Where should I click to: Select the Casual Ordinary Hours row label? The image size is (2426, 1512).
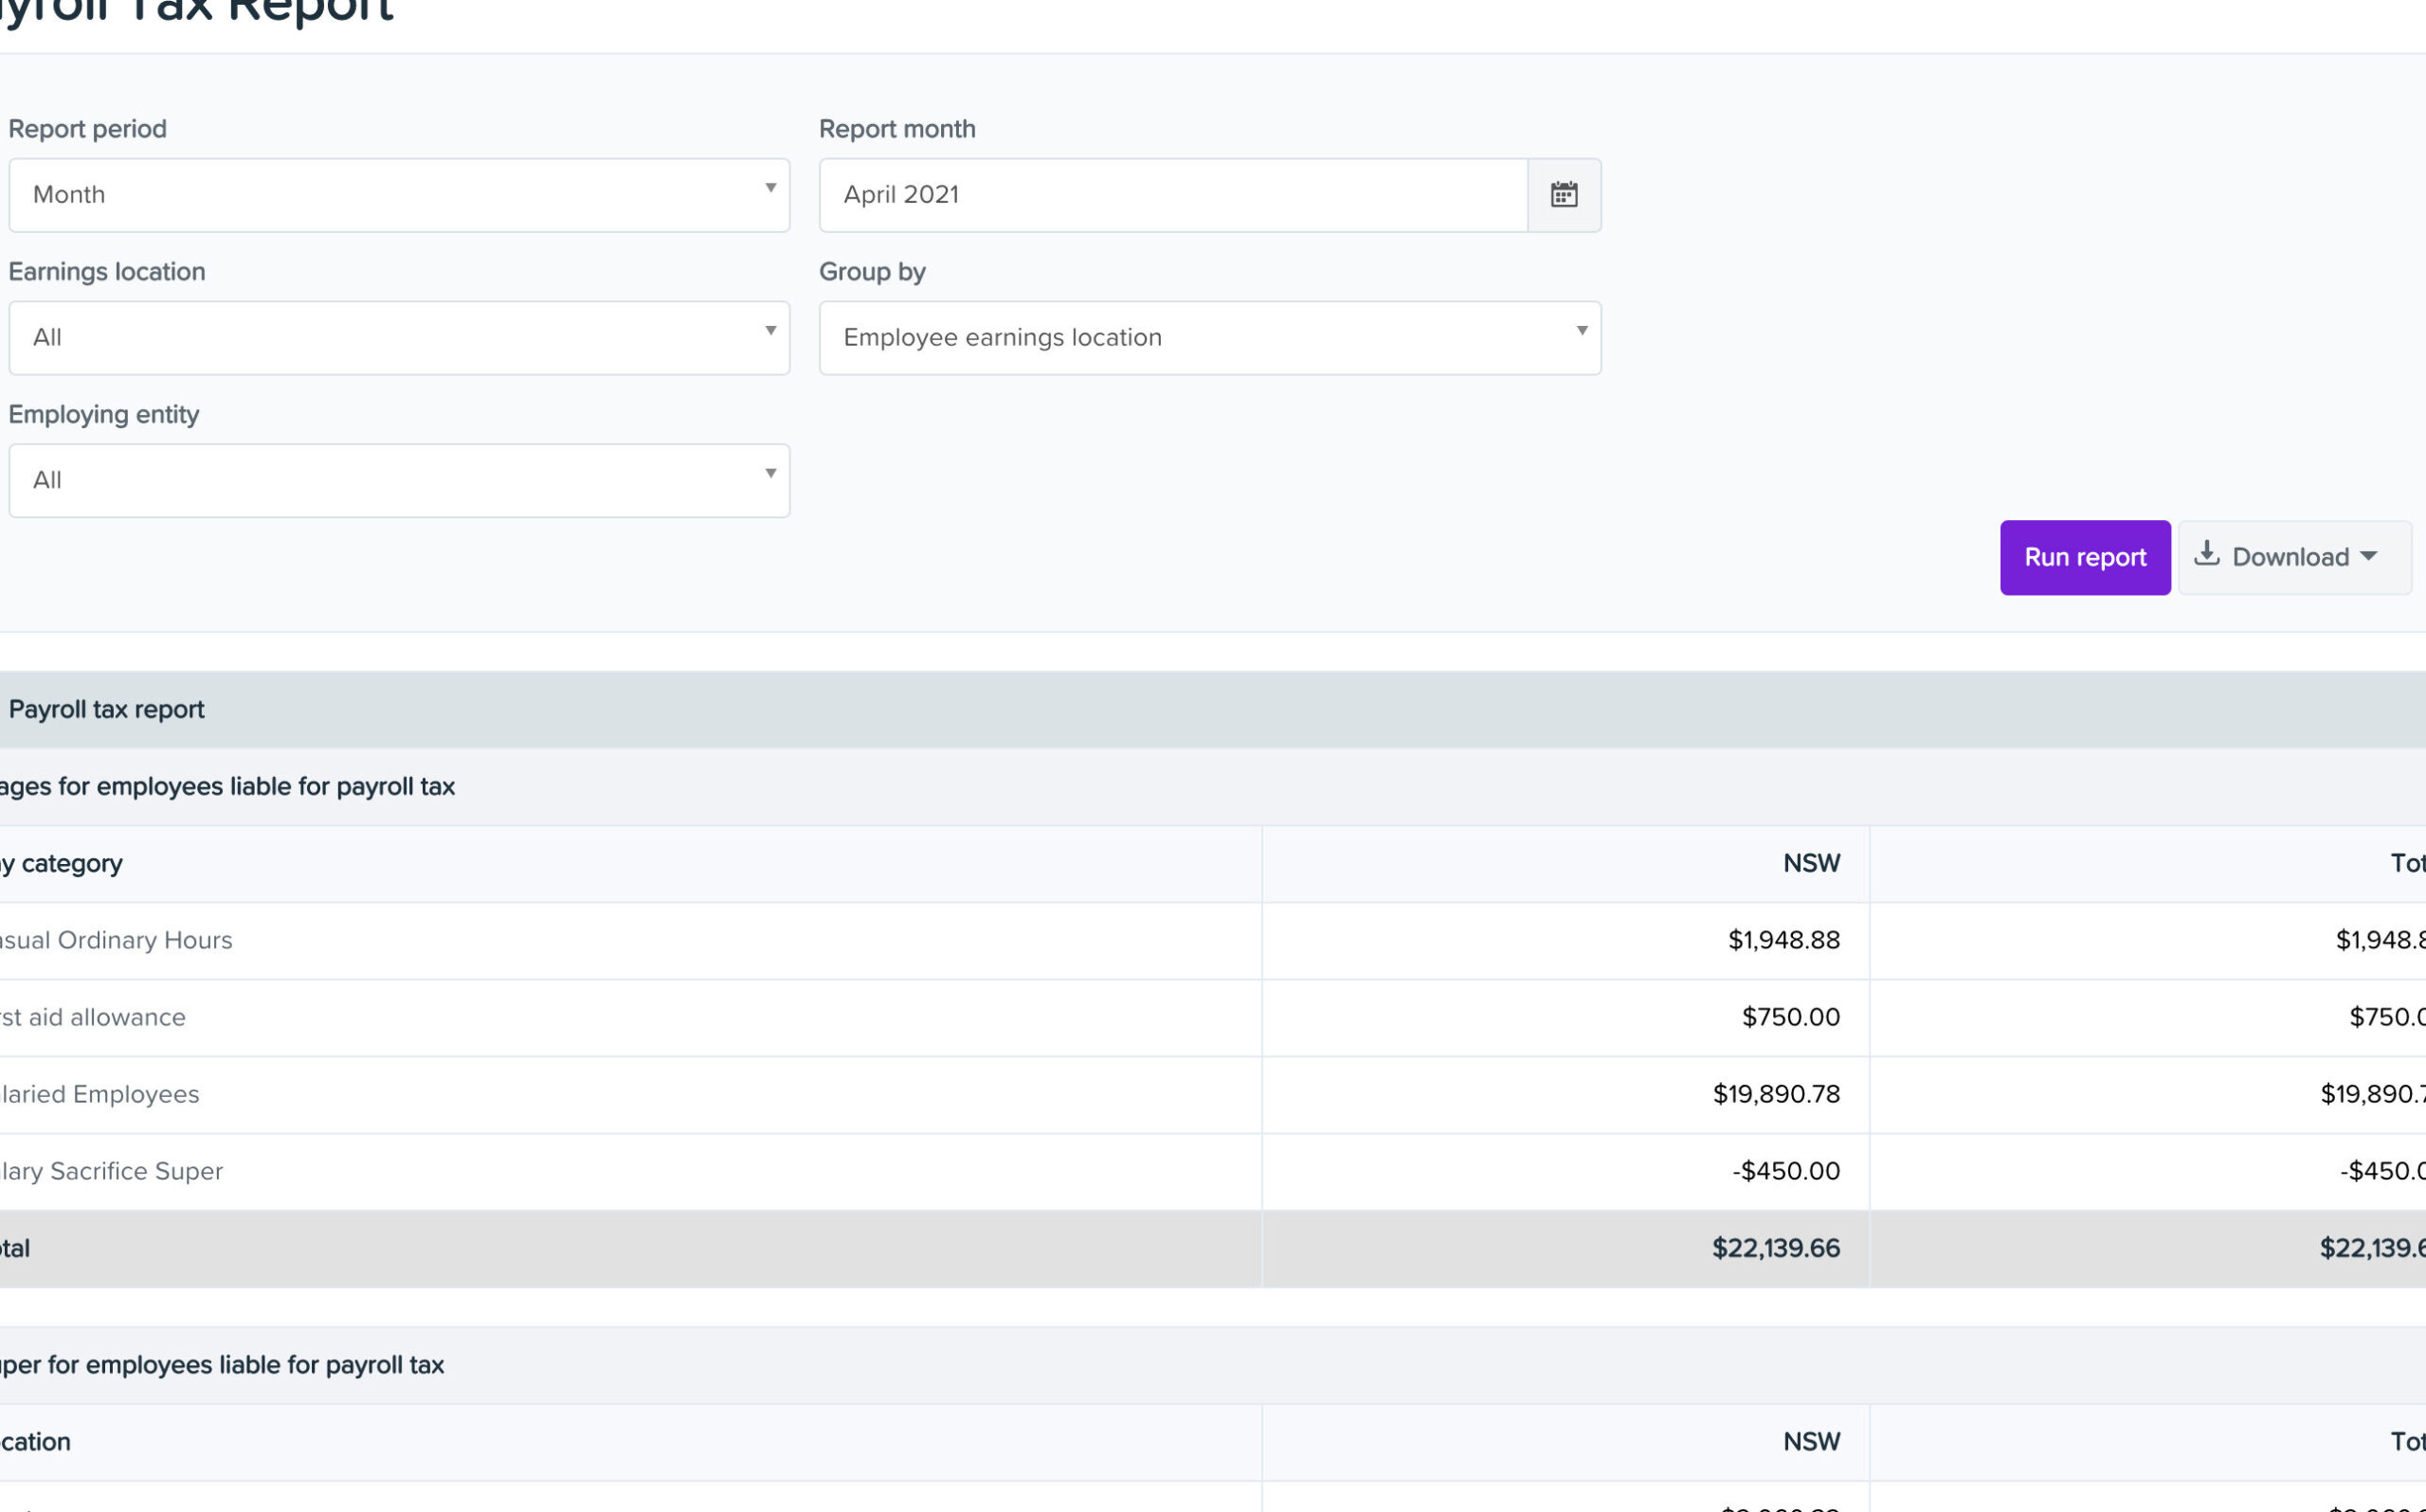click(115, 940)
